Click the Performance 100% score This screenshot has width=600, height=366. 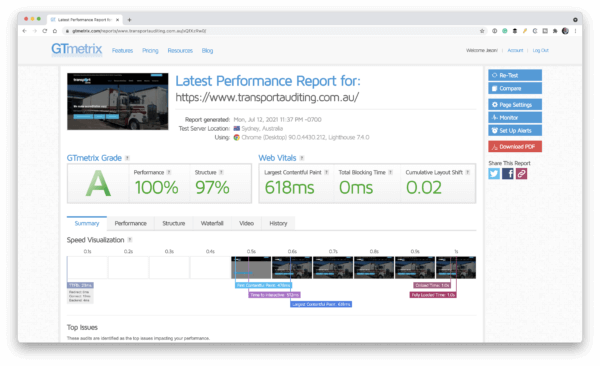156,188
